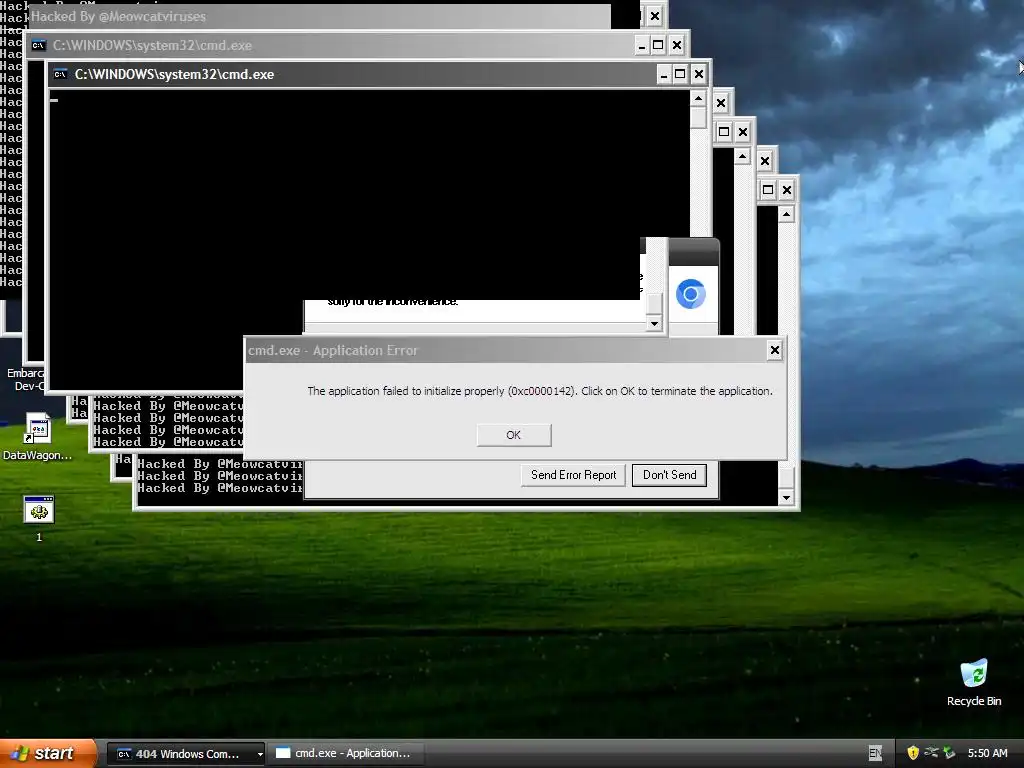Select the Embarcadero Dev-C desktop icon

click(25, 379)
